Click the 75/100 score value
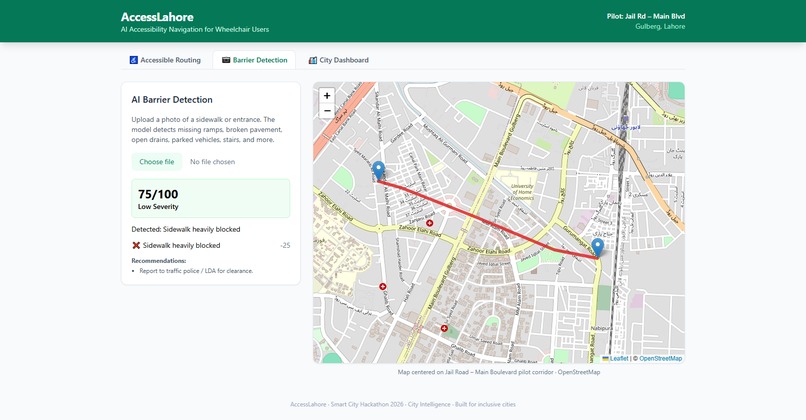Viewport: 806px width, 420px height. coord(158,194)
